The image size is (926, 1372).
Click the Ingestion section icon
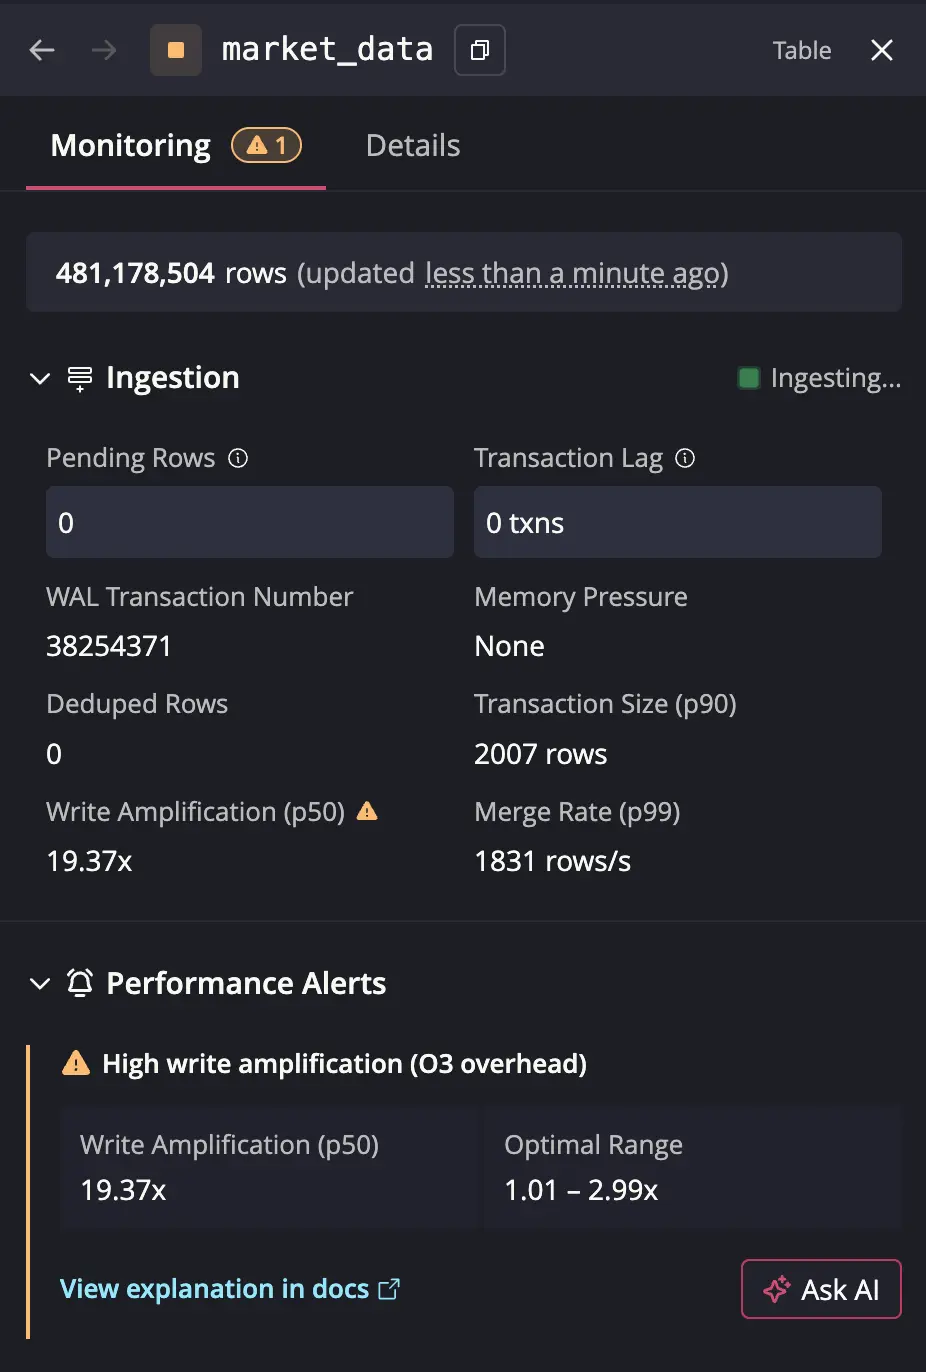coord(80,378)
